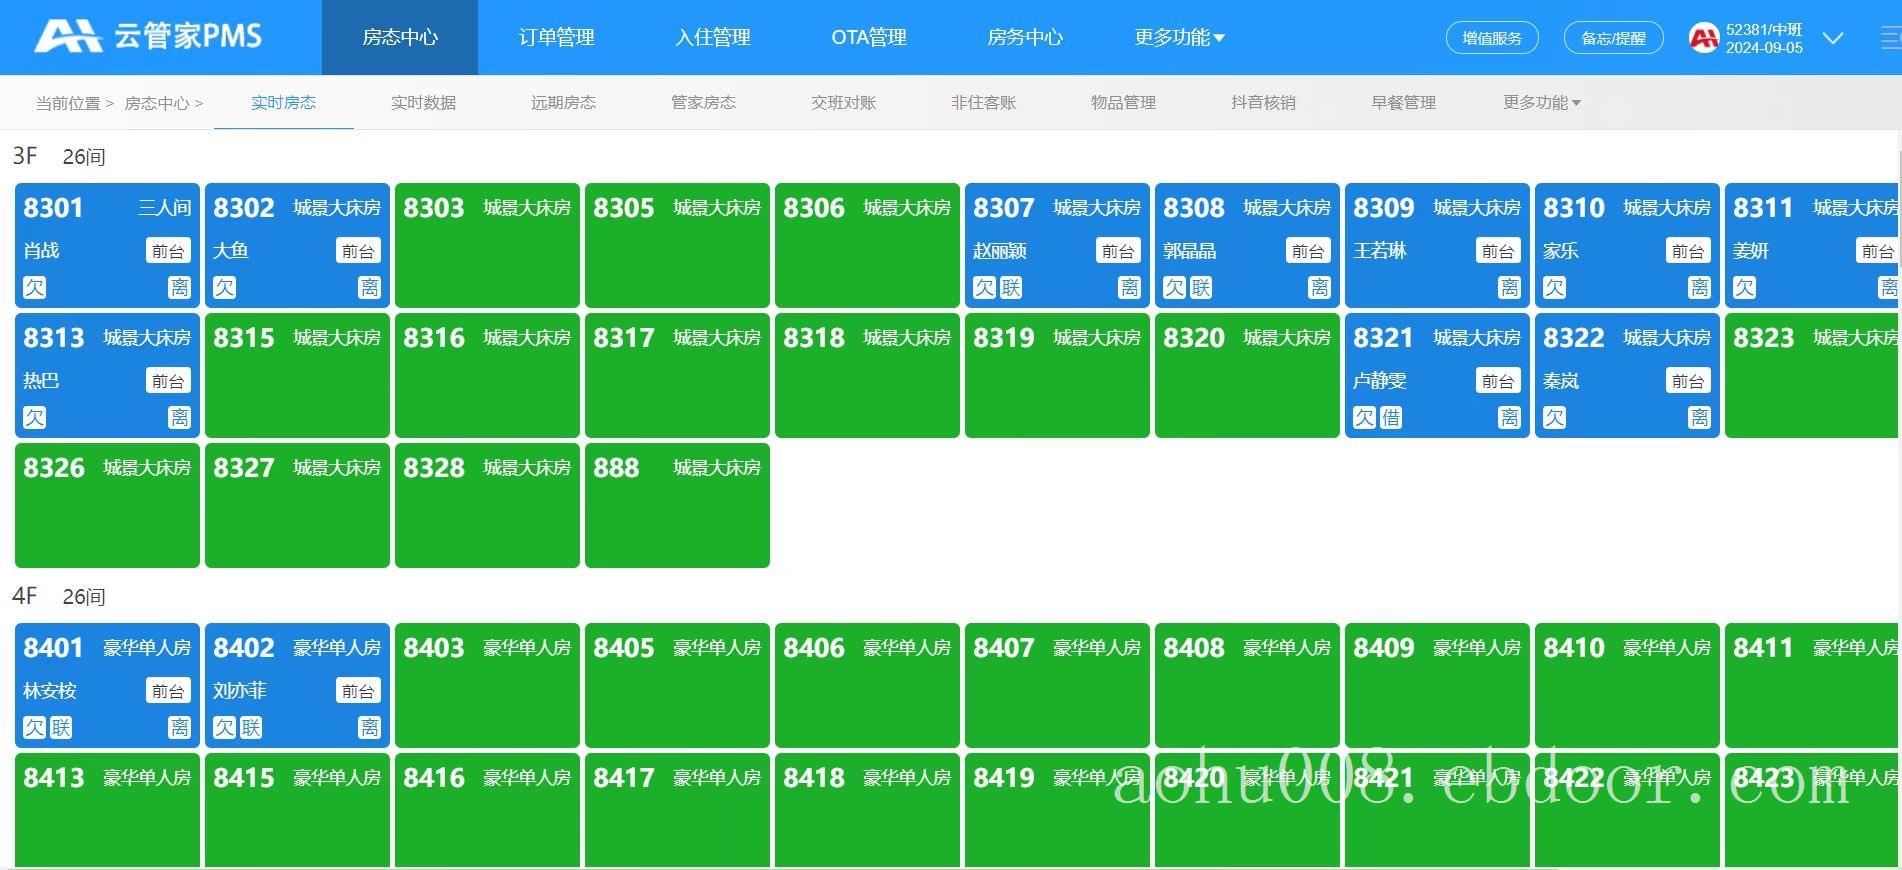Viewport: 1902px width, 870px height.
Task: Expand the 更多功能 dropdown in top navigation
Action: [1179, 37]
